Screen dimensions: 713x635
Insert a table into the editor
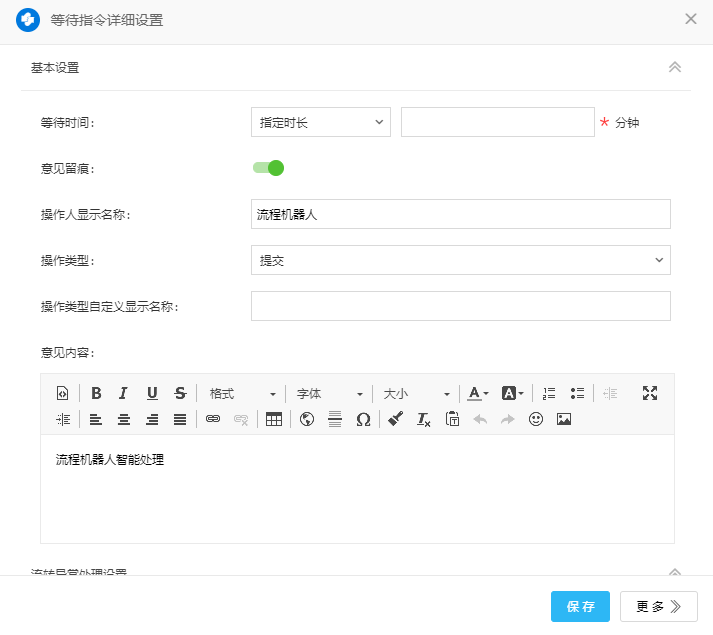click(274, 419)
